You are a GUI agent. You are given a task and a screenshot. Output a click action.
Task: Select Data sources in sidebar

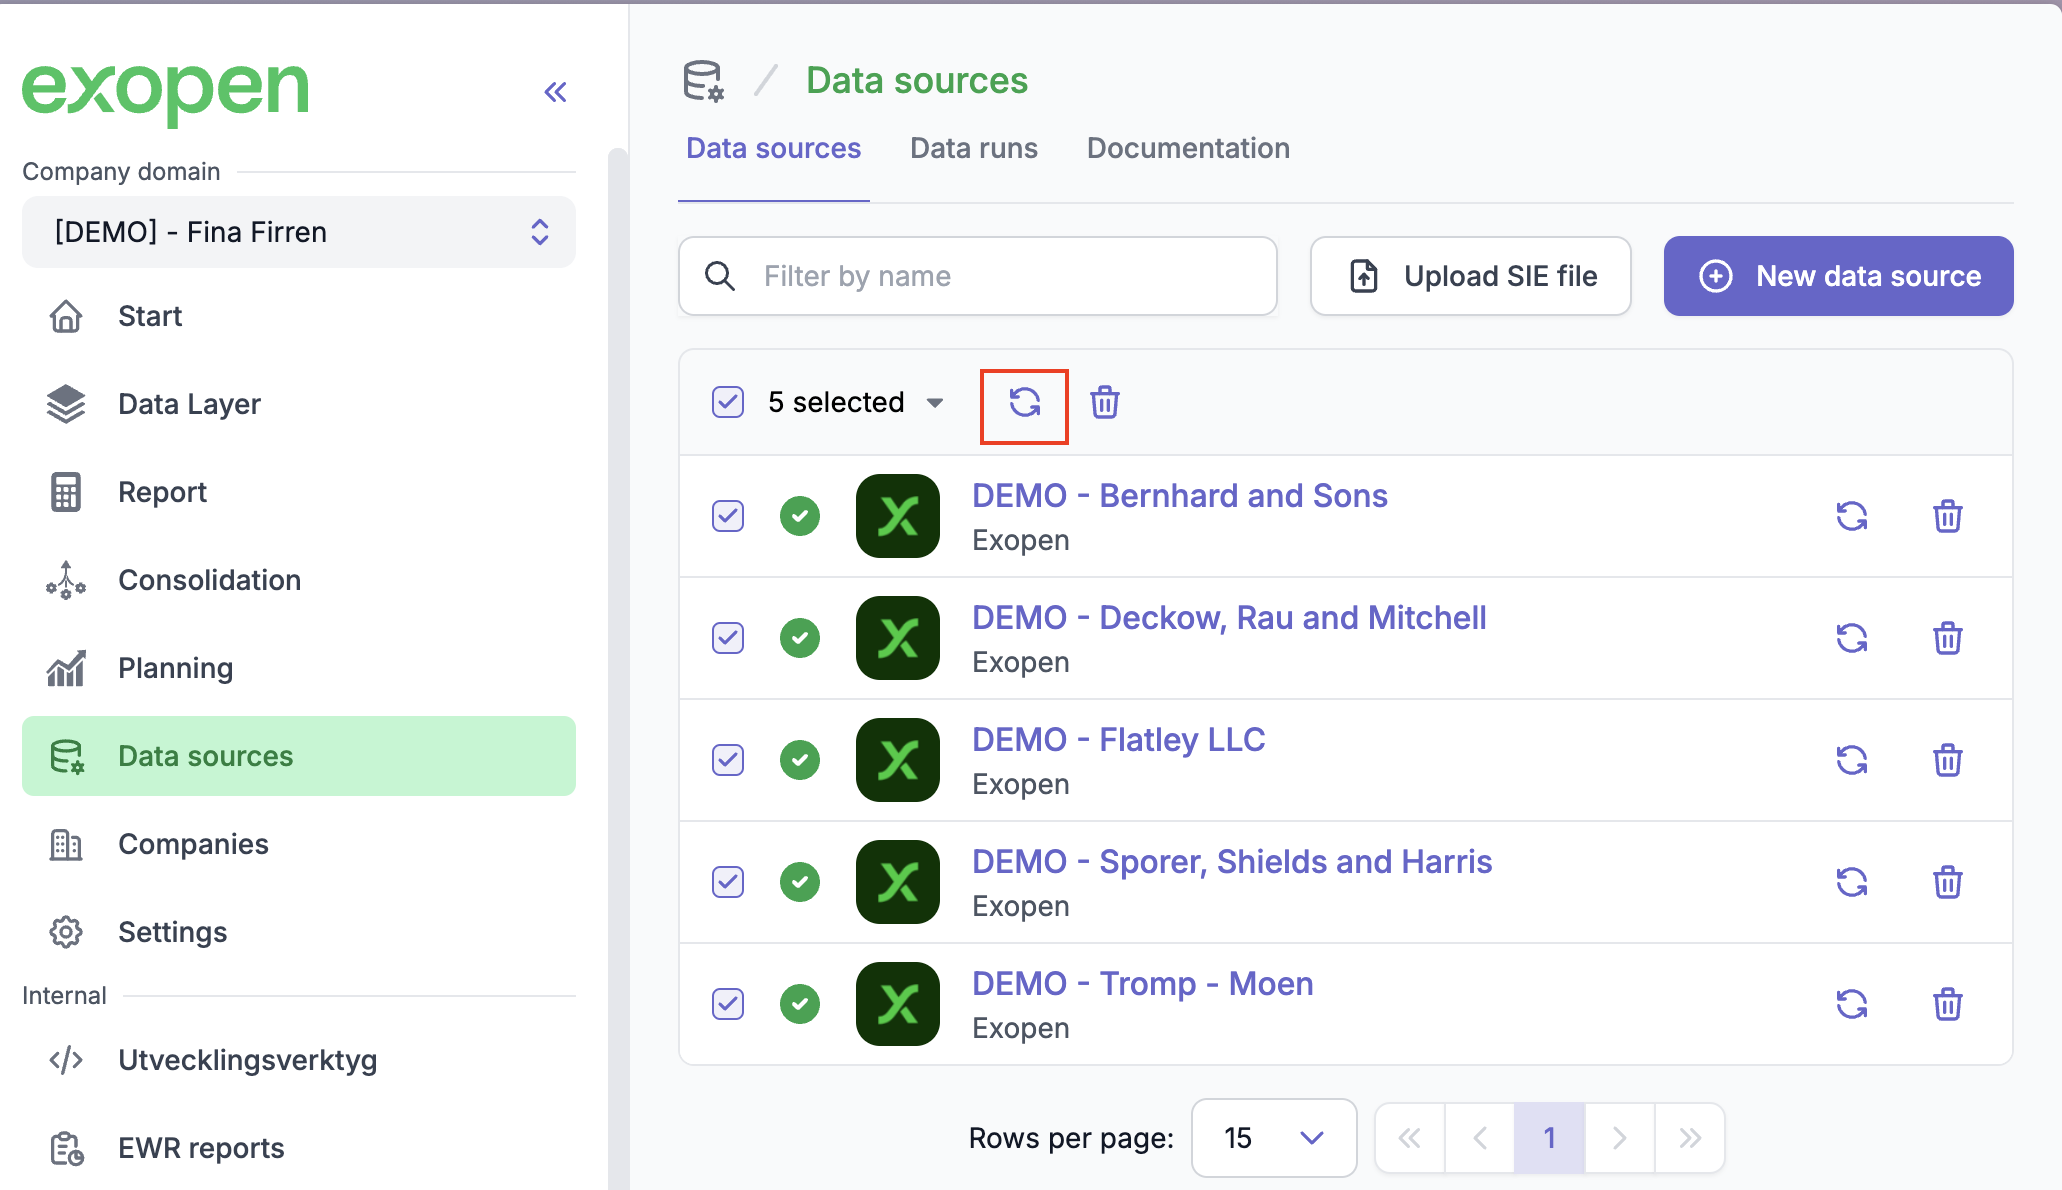[x=299, y=756]
